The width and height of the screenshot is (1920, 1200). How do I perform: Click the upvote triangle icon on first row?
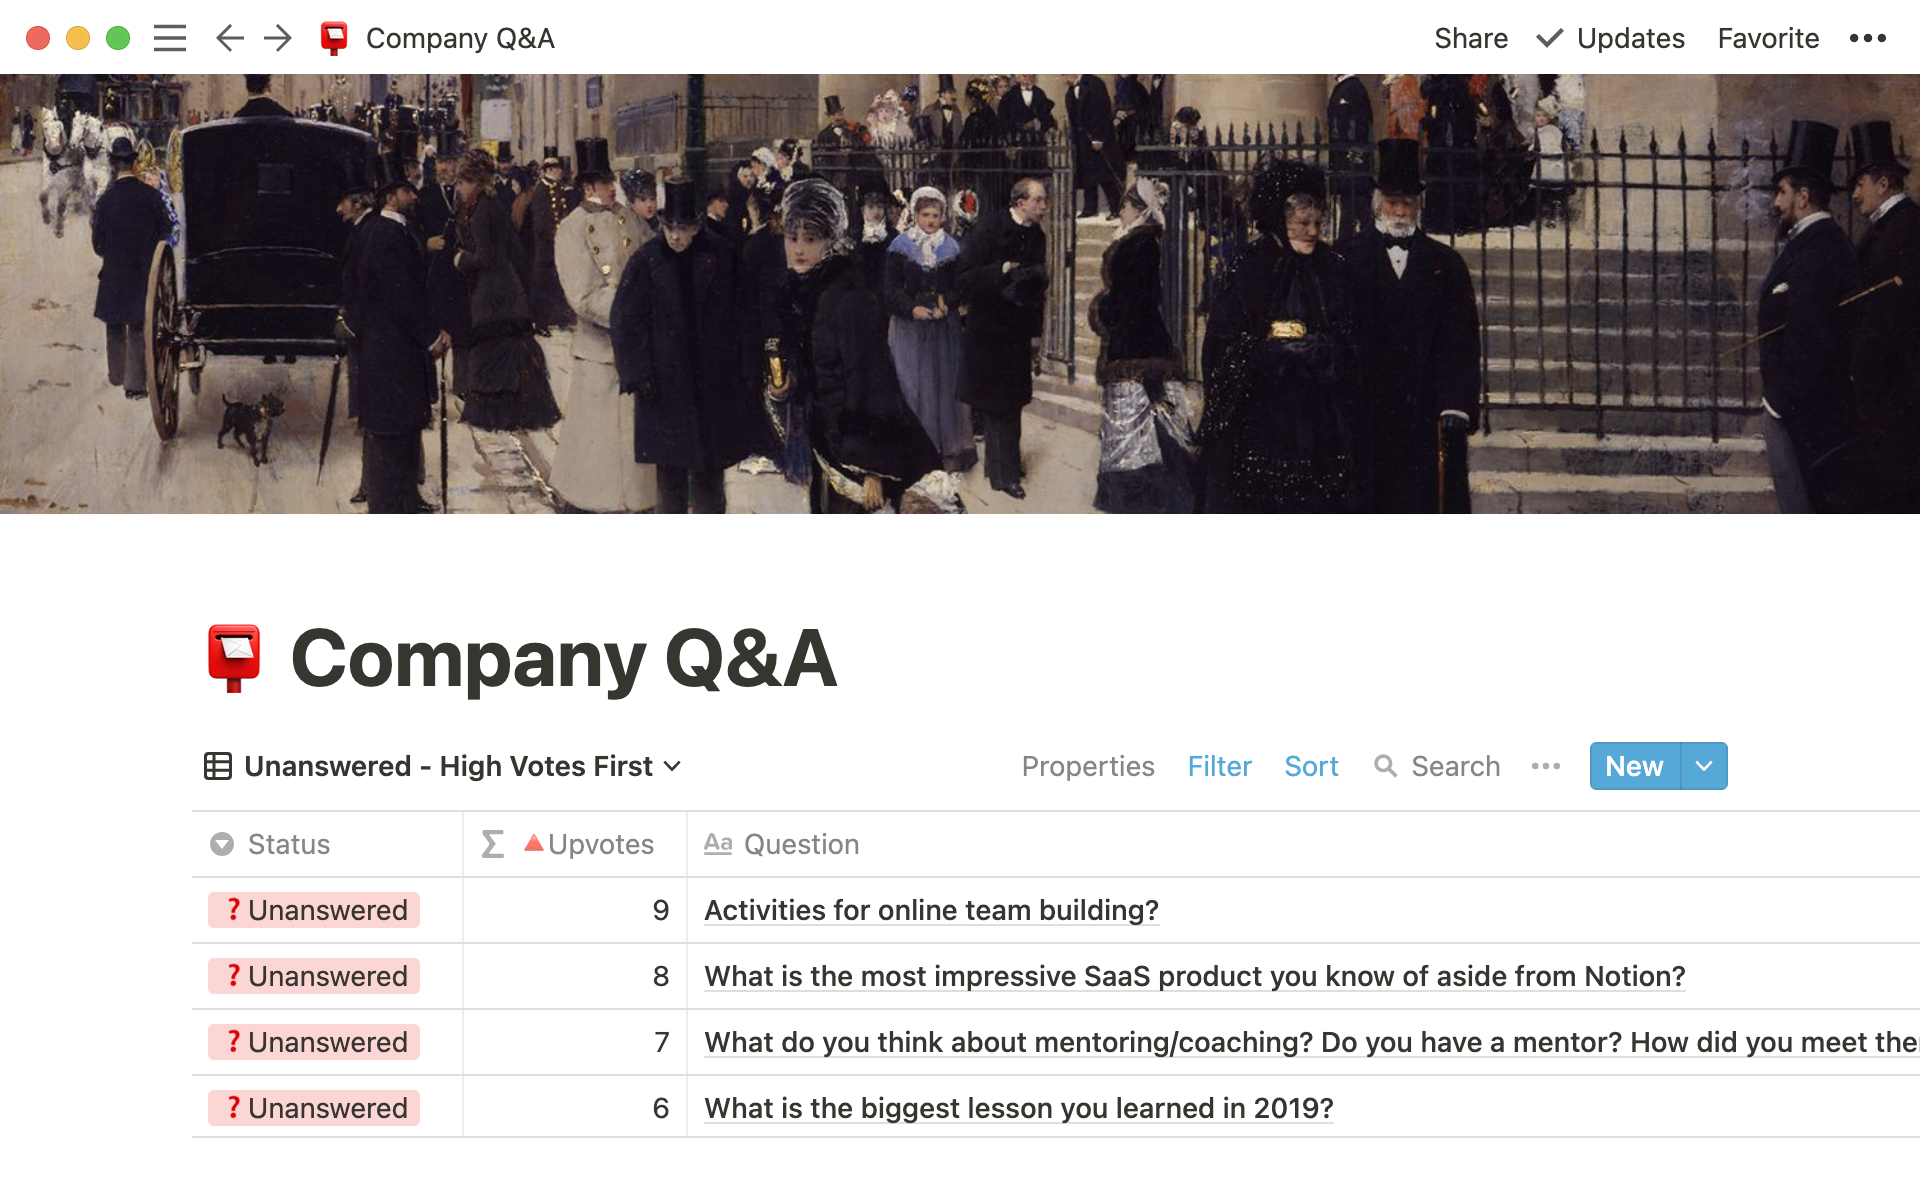point(532,843)
